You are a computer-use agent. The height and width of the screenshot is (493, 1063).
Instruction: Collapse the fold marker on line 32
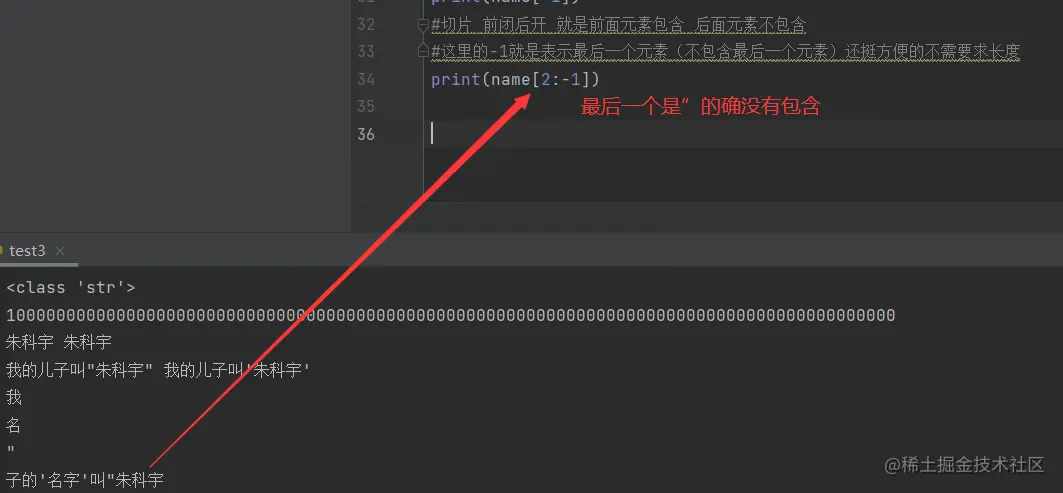424,26
